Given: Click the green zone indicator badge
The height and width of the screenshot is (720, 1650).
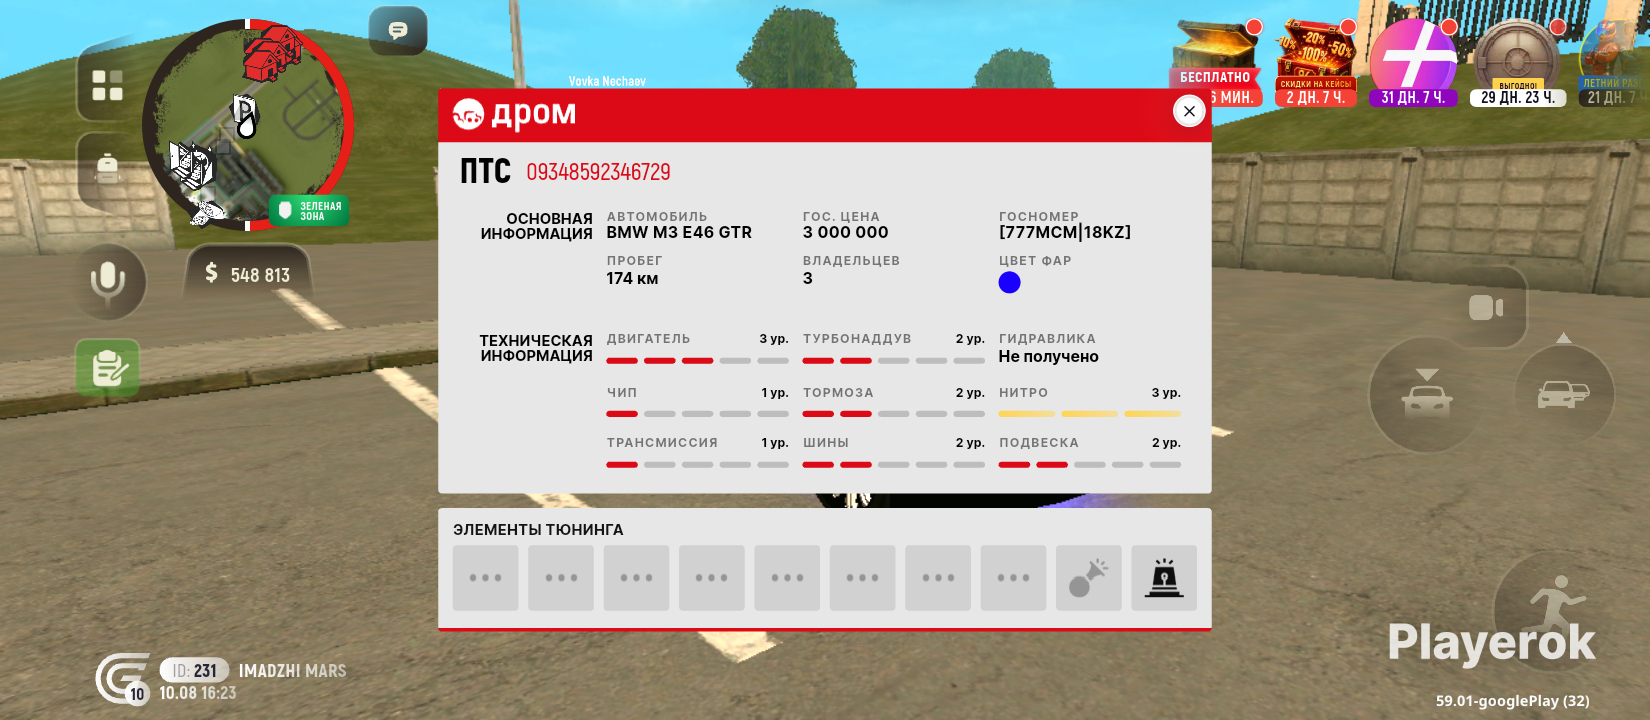Looking at the screenshot, I should click(309, 211).
